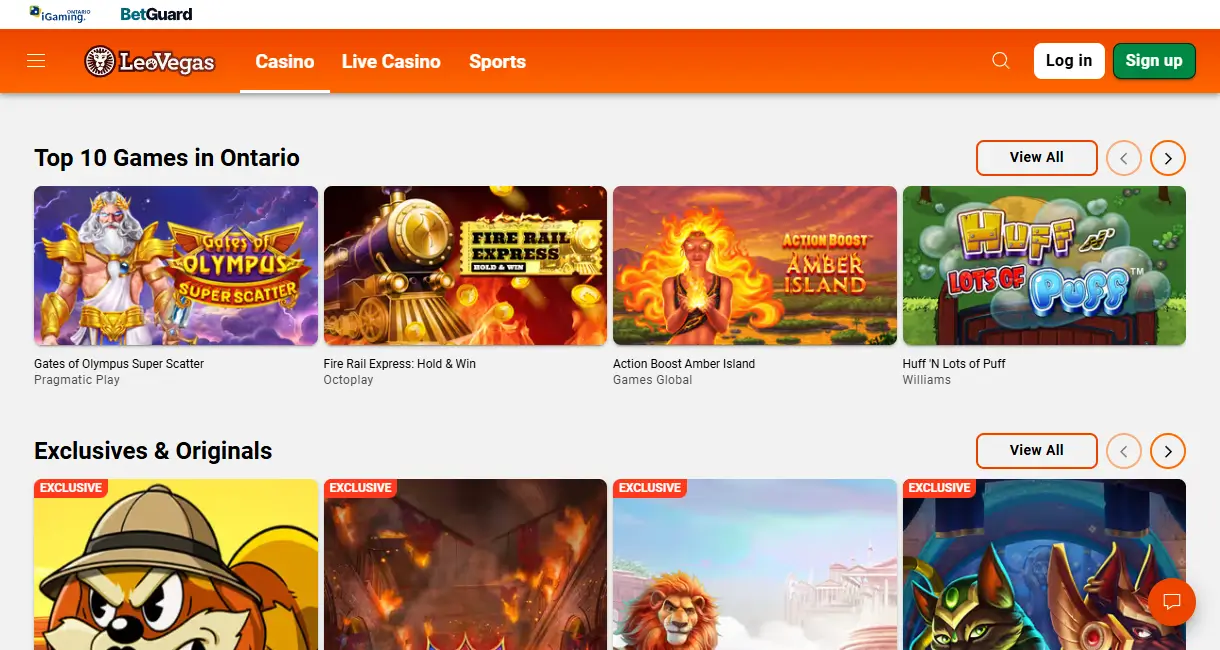Open exclusive game with Egyptian cat
This screenshot has height=650, width=1220.
[1044, 564]
